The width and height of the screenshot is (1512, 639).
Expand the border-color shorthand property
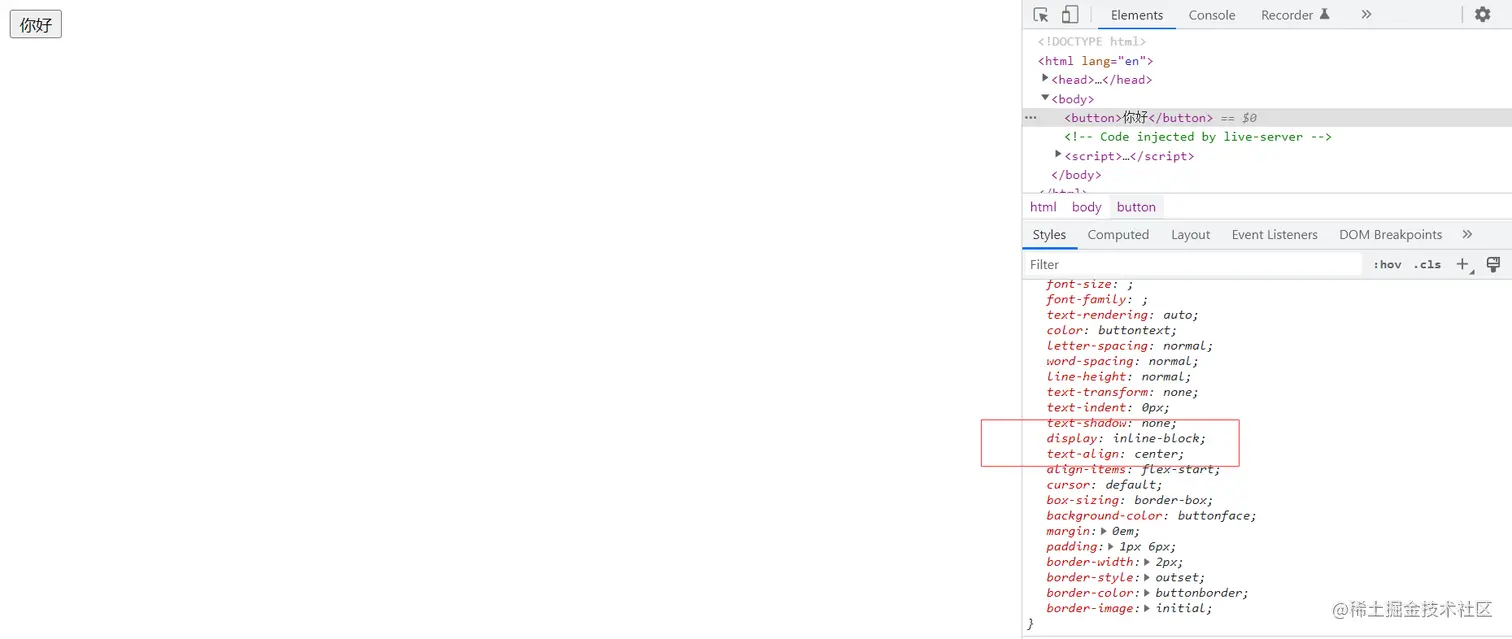pyautogui.click(x=1147, y=593)
